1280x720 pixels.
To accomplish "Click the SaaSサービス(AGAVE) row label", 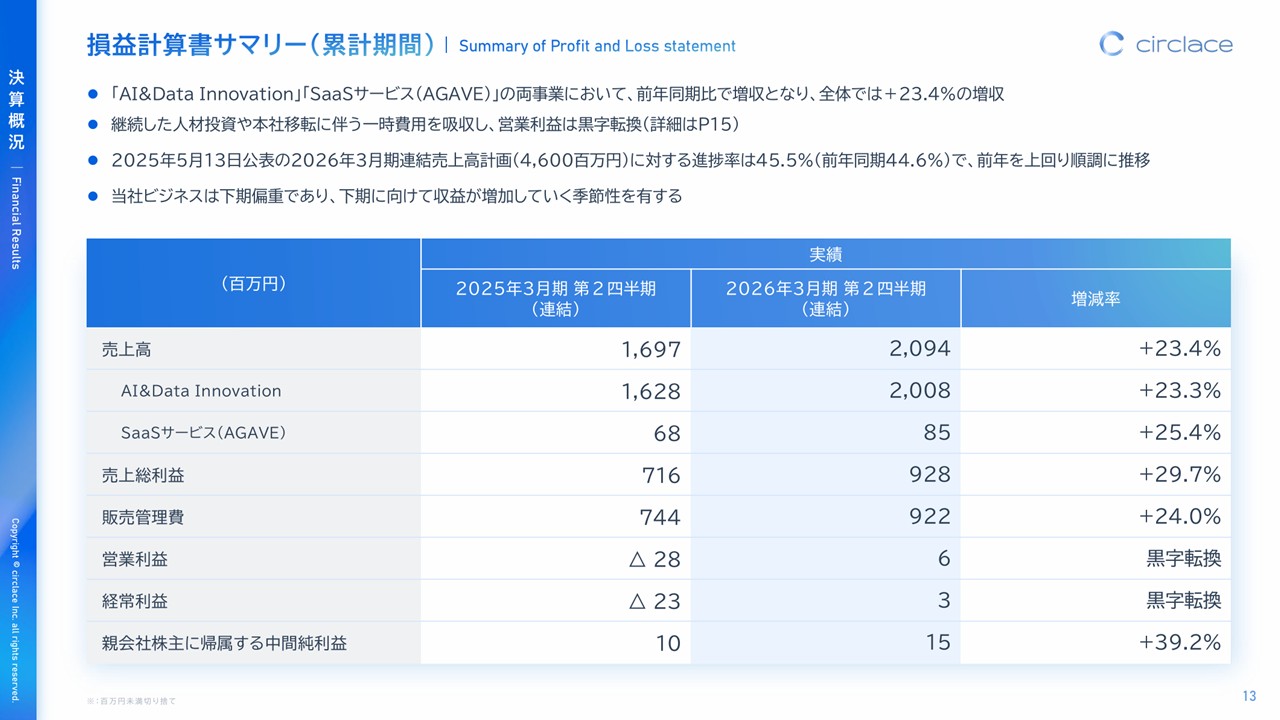I will (x=204, y=433).
